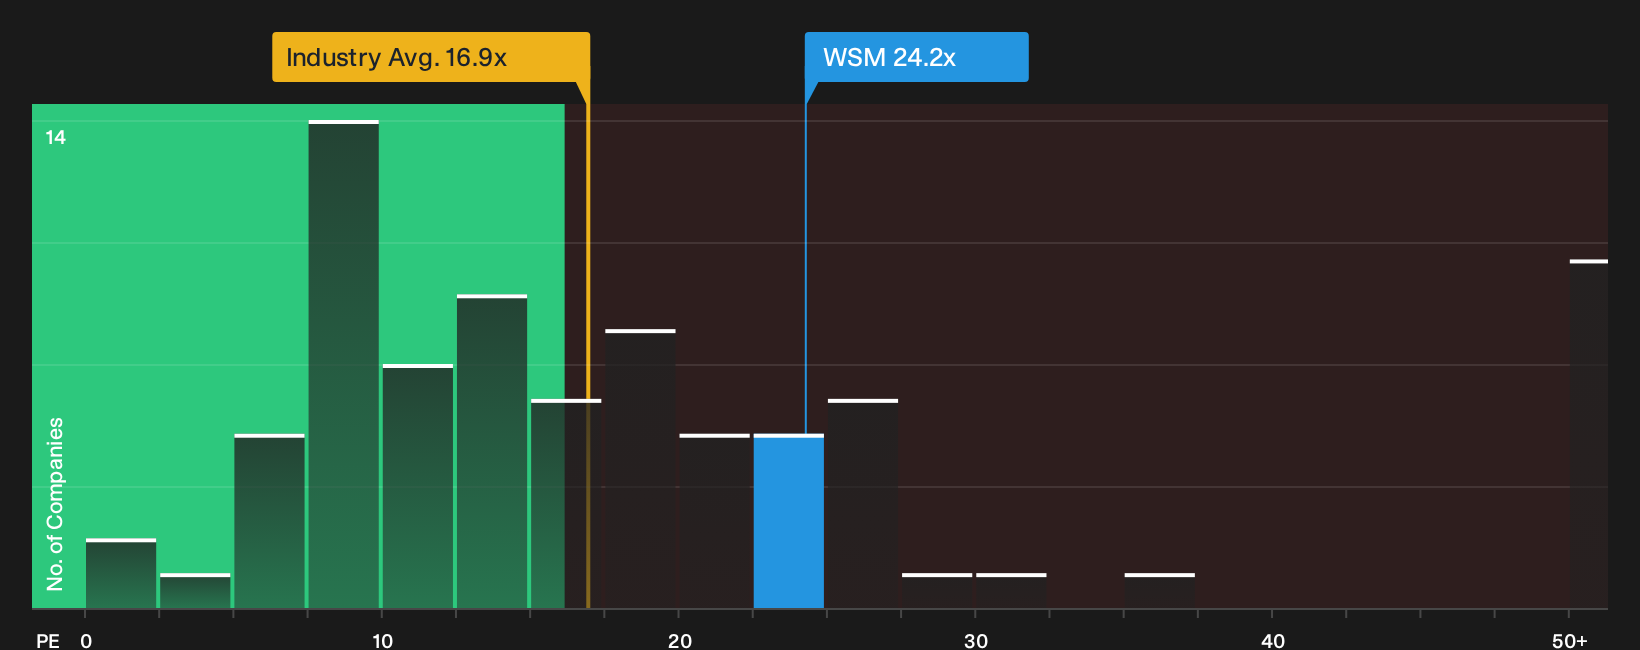Click the axis label 40
Viewport: 1640px width, 650px height.
[x=1272, y=640]
